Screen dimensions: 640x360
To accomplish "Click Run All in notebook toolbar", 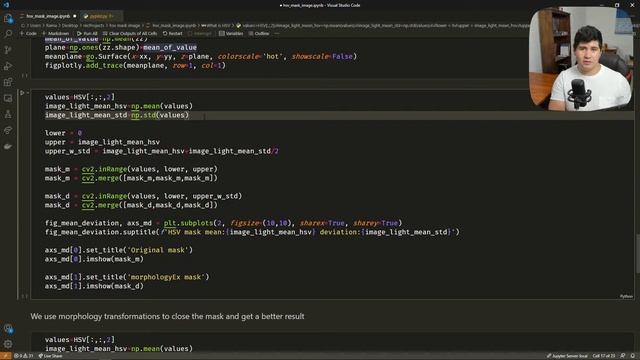I will [87, 33].
